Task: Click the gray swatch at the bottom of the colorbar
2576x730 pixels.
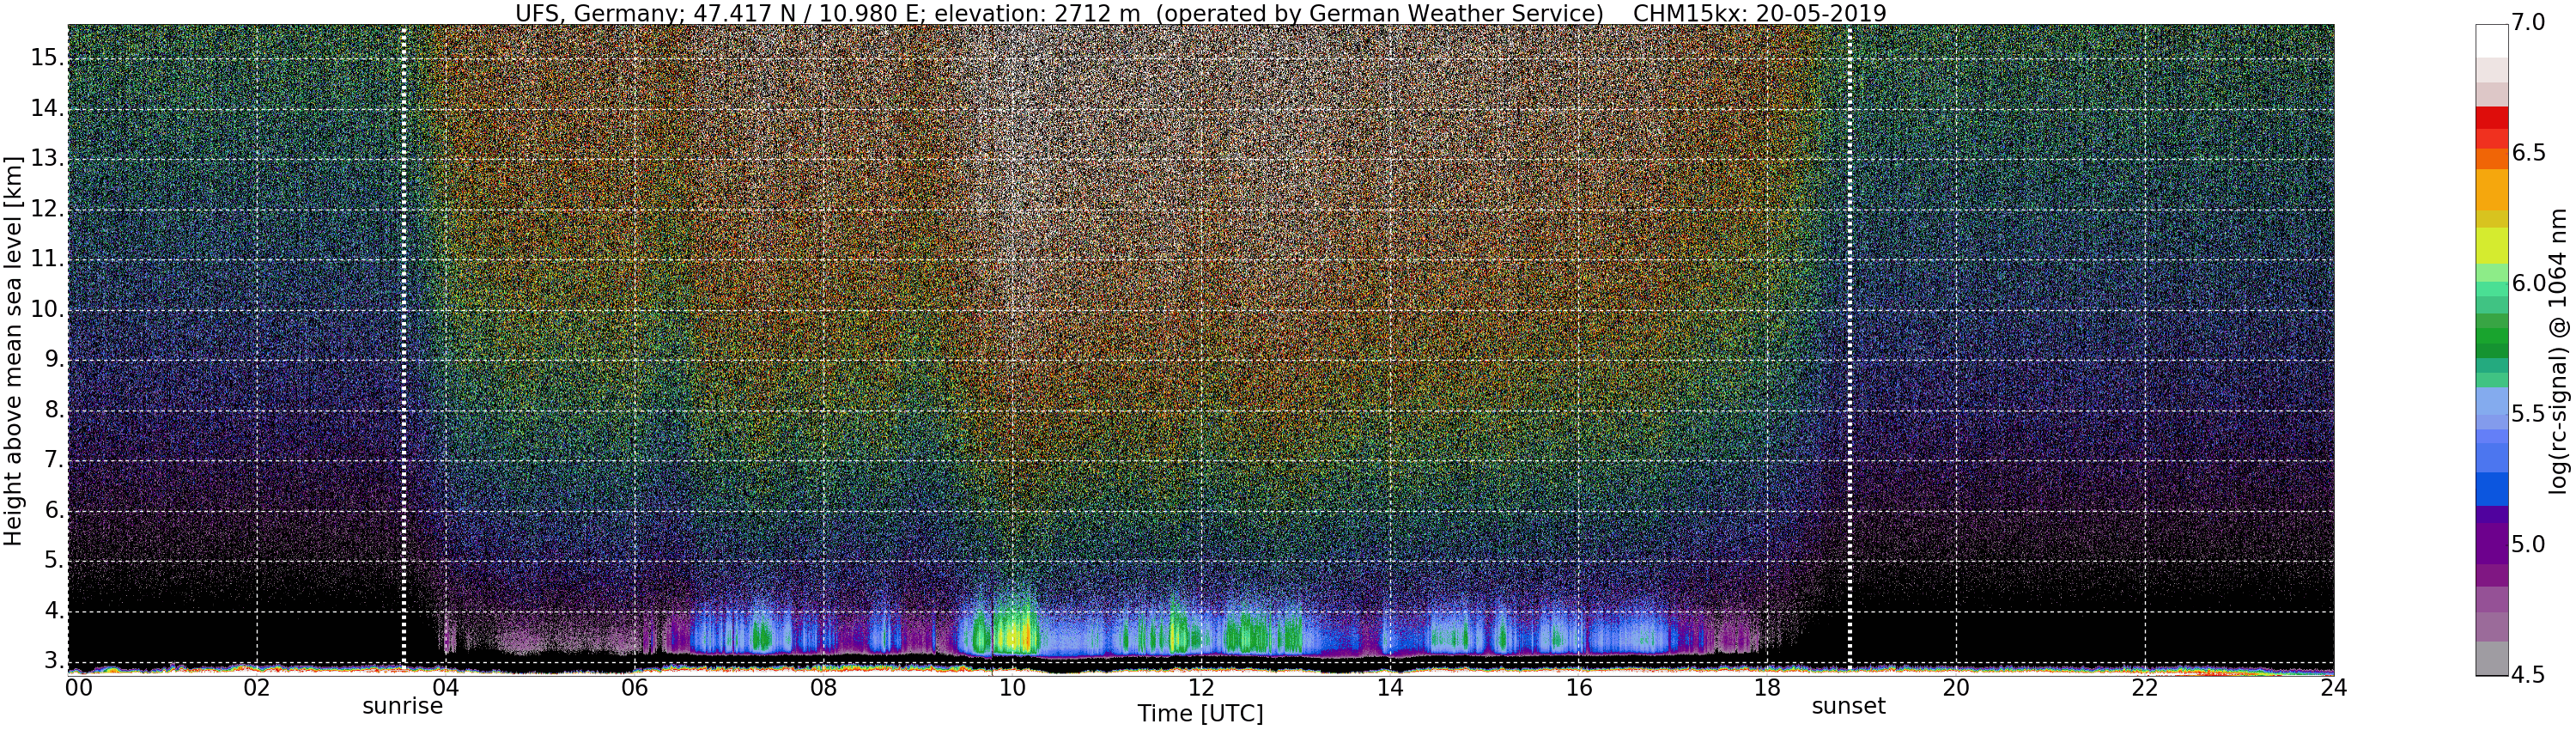Action: (x=2491, y=658)
